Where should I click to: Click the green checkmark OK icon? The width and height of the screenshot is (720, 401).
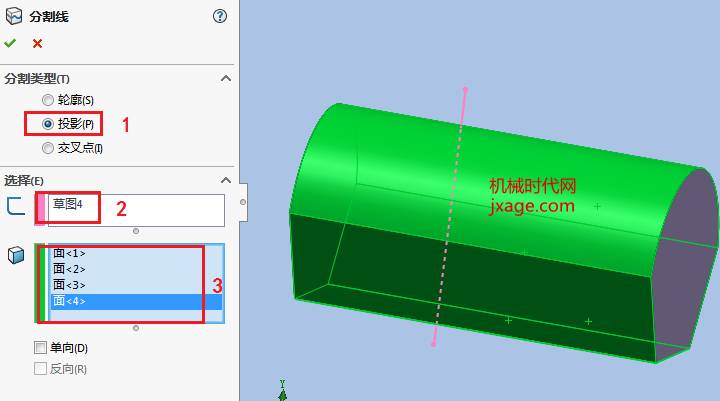point(10,43)
